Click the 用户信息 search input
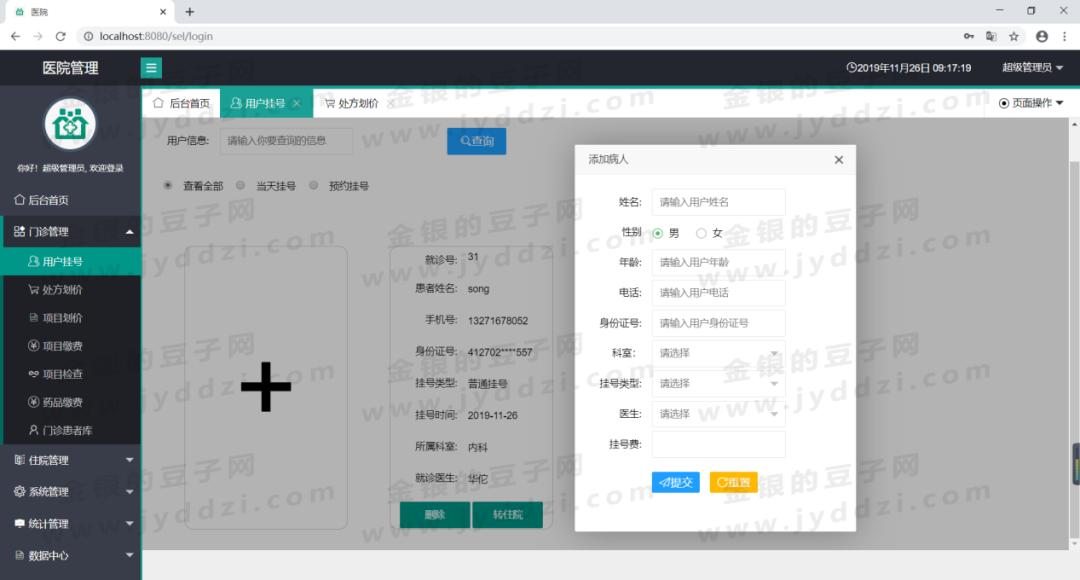 pyautogui.click(x=287, y=141)
